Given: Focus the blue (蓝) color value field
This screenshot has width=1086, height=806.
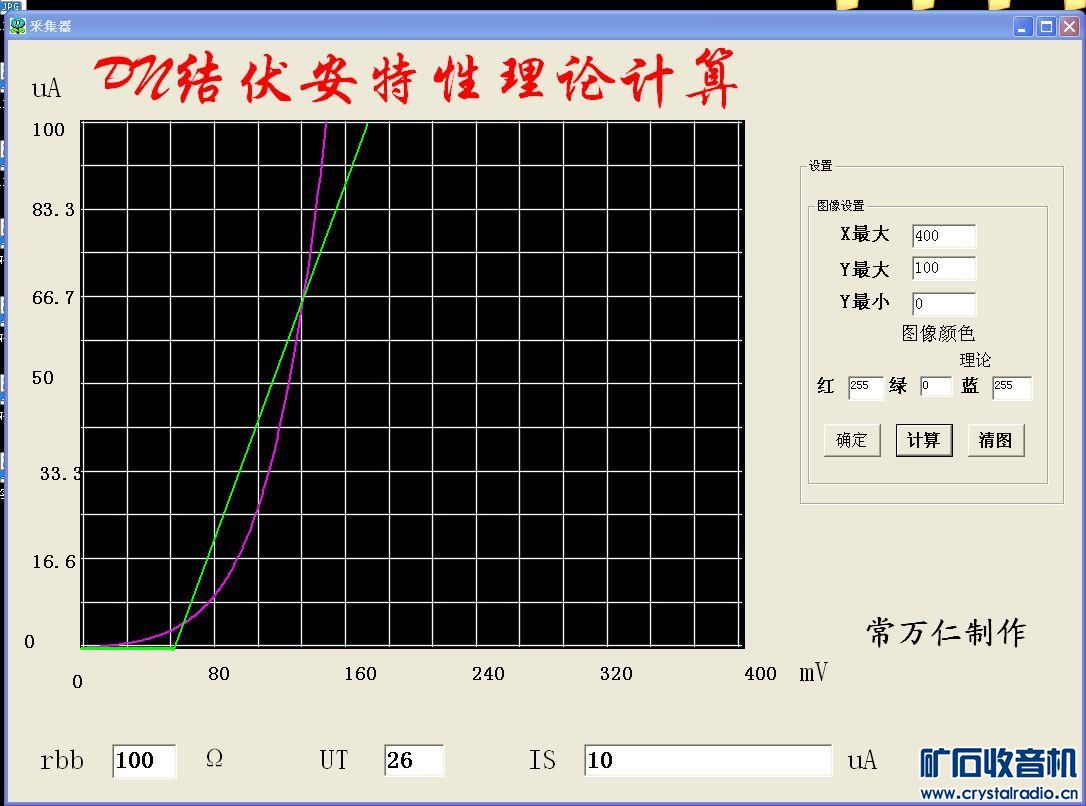Looking at the screenshot, I should coord(1012,388).
